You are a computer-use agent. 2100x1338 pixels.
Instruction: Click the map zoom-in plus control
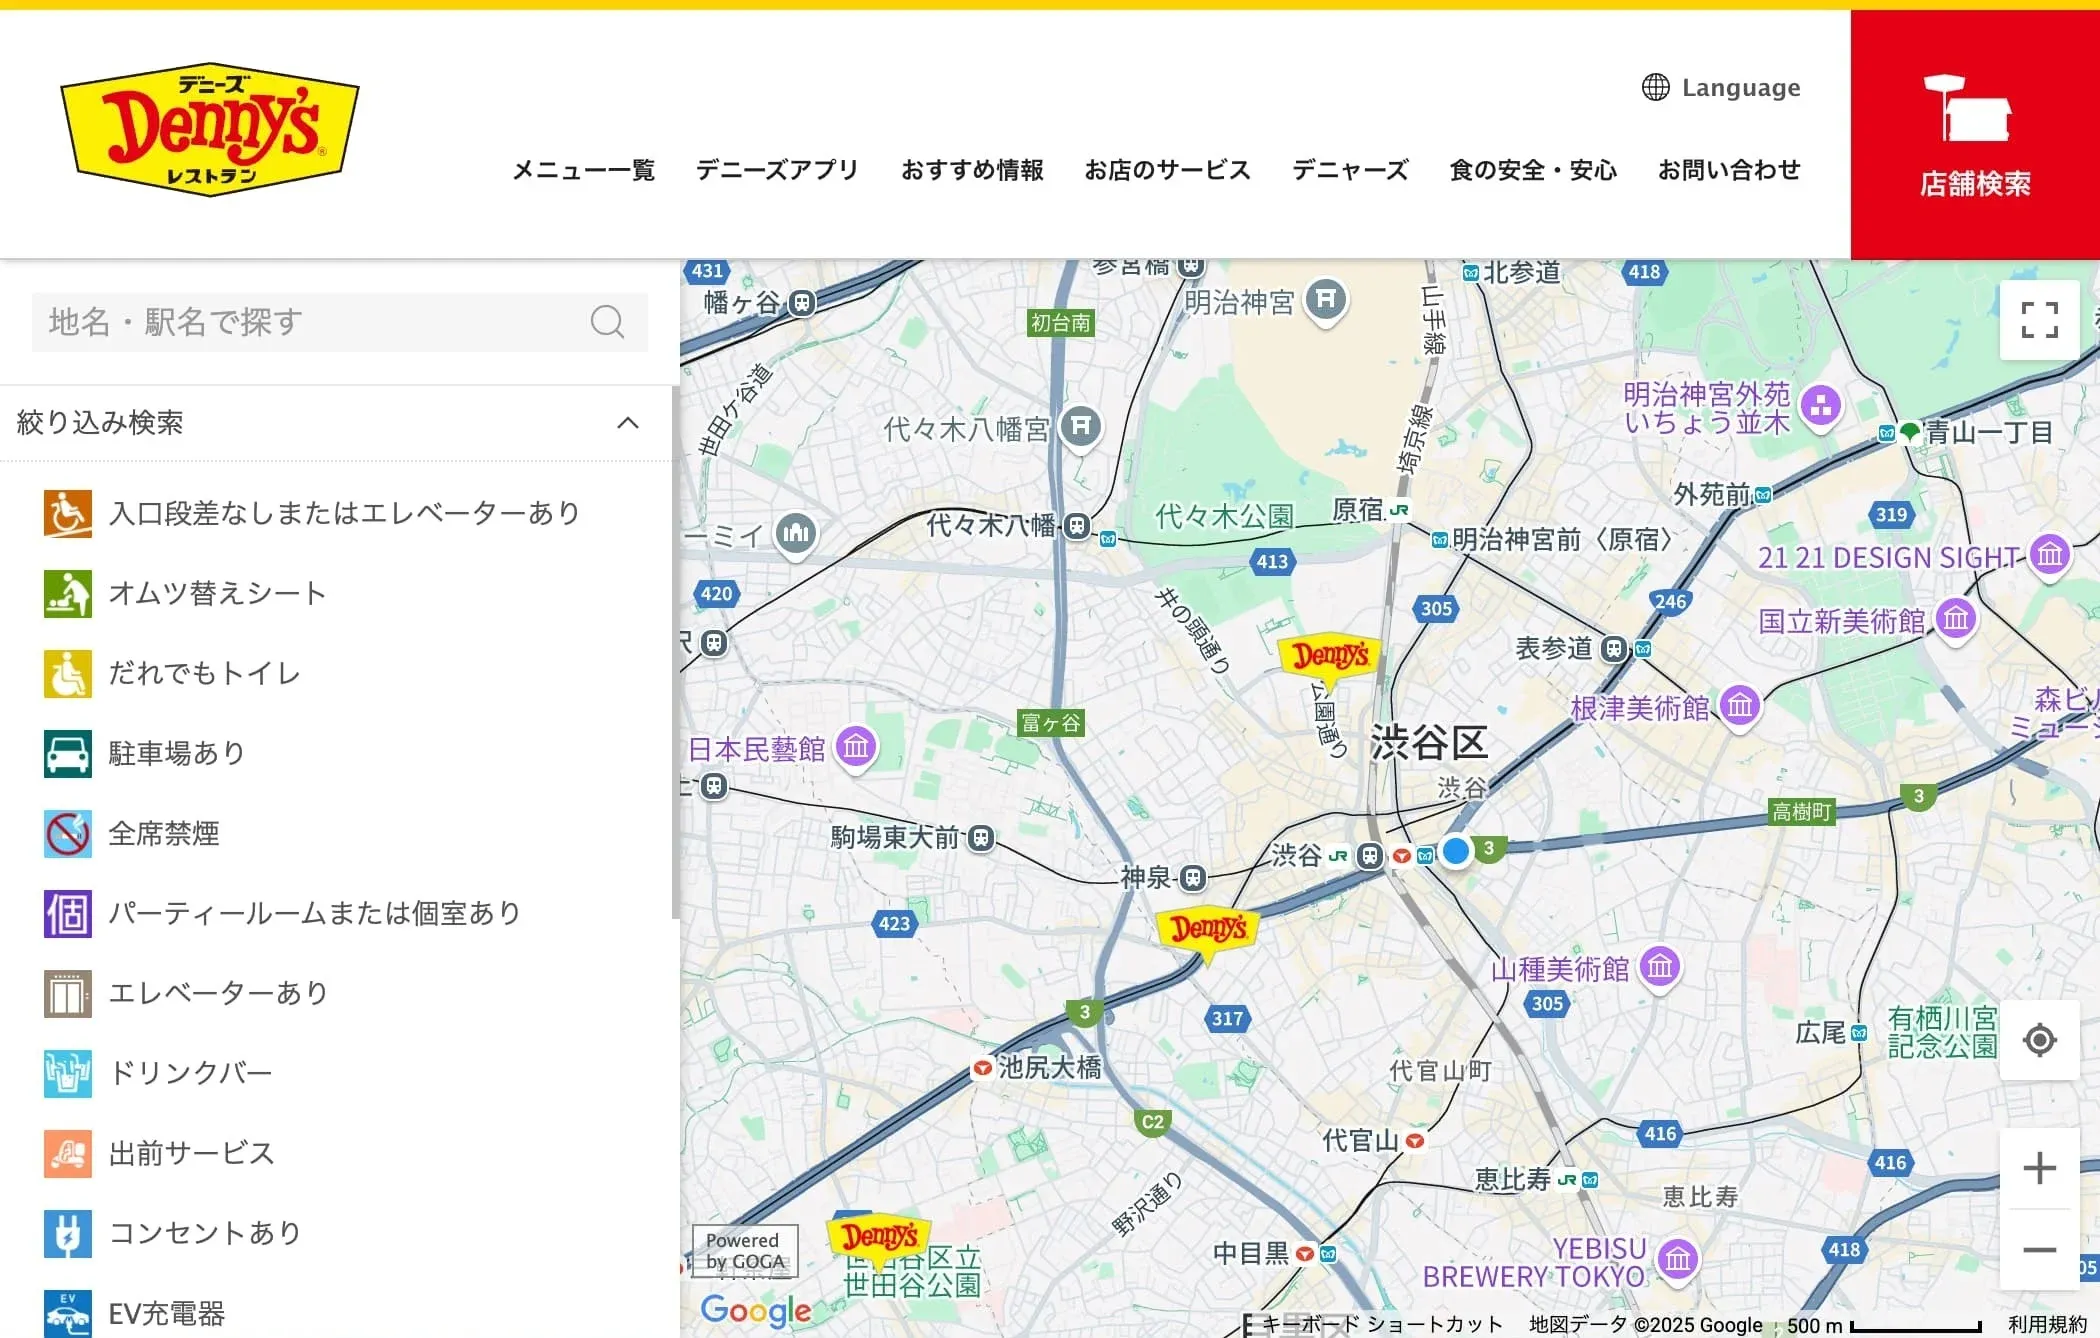pyautogui.click(x=2039, y=1167)
